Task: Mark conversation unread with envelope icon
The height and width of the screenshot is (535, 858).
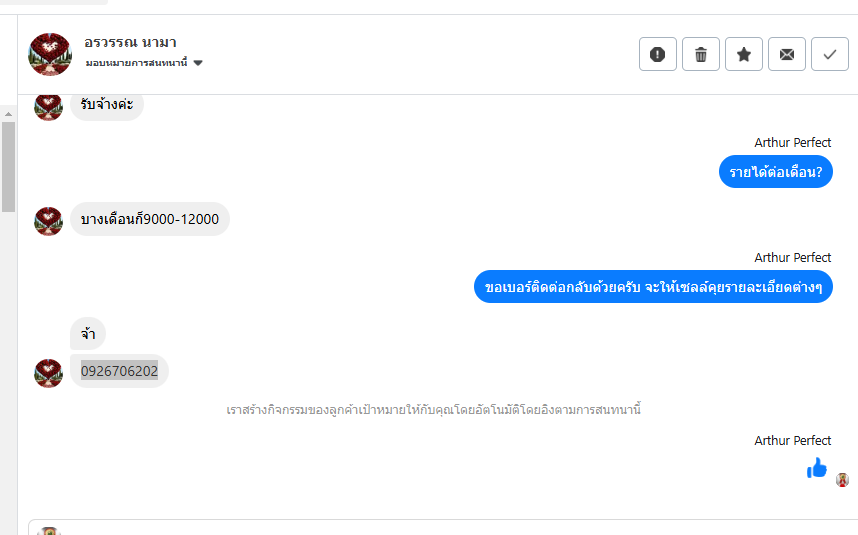Action: tap(786, 54)
